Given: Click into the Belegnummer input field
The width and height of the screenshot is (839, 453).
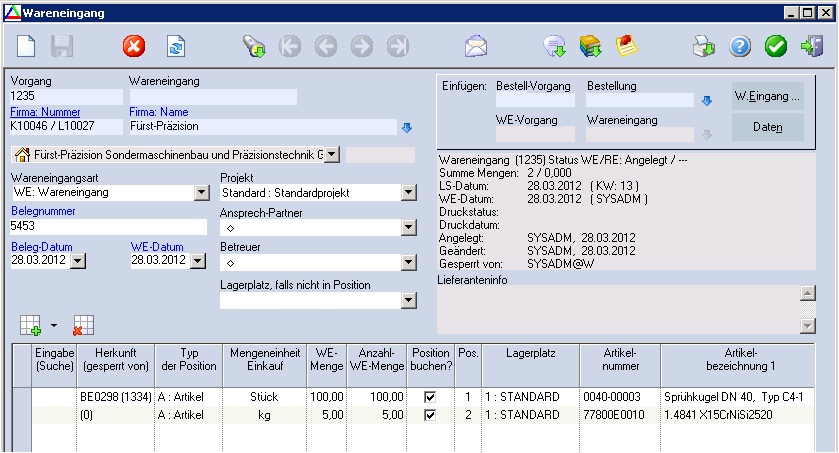Looking at the screenshot, I should point(105,227).
